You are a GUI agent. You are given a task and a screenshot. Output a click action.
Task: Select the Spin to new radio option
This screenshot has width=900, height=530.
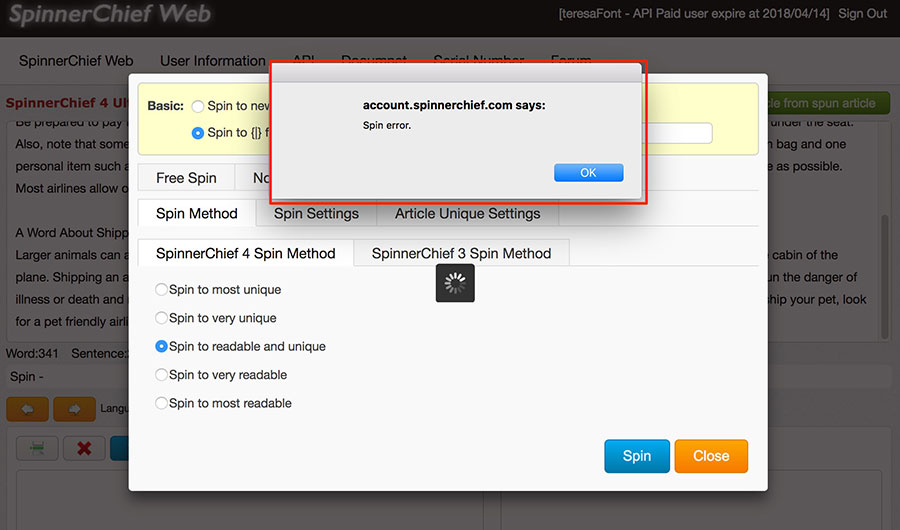tap(198, 106)
